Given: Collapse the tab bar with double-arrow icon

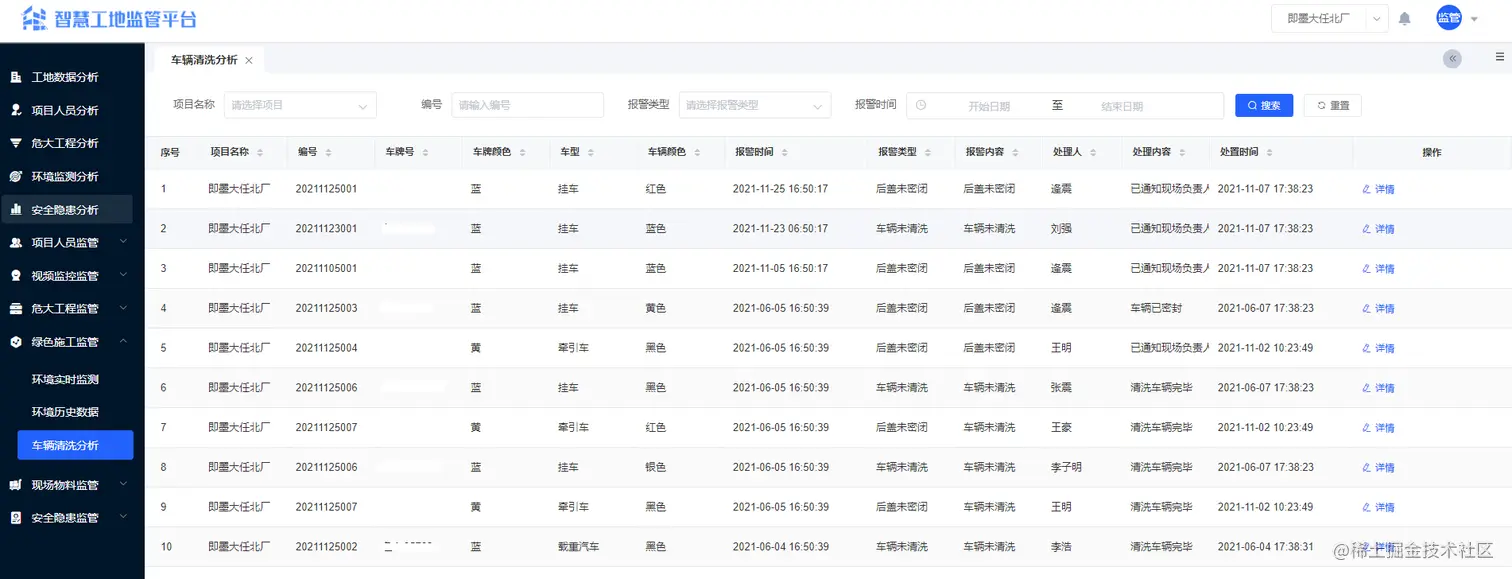Looking at the screenshot, I should 1452,58.
